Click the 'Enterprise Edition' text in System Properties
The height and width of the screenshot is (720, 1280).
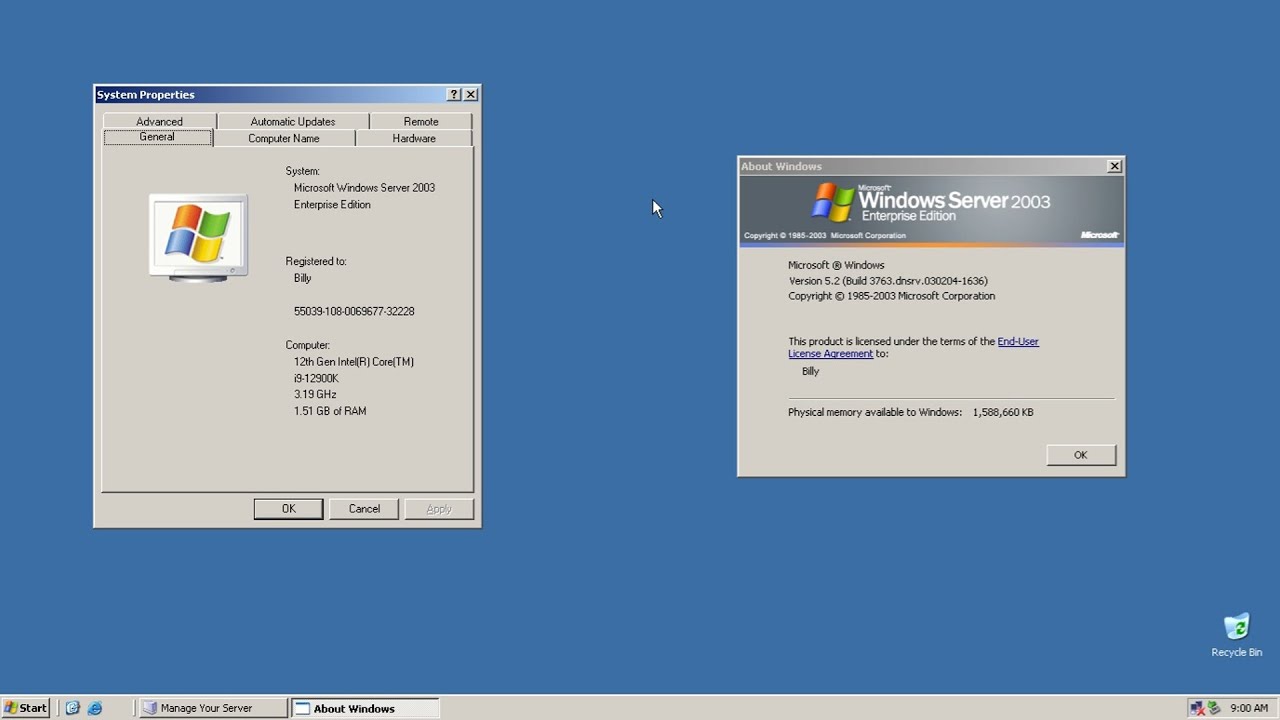332,204
